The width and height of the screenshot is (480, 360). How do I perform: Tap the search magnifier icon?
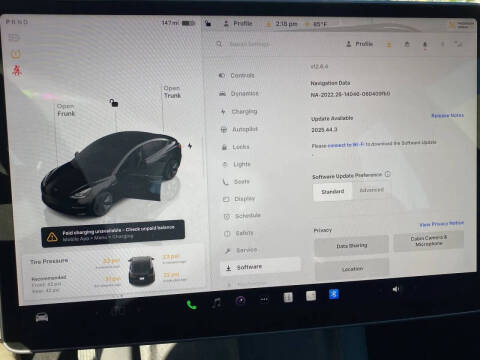(219, 44)
